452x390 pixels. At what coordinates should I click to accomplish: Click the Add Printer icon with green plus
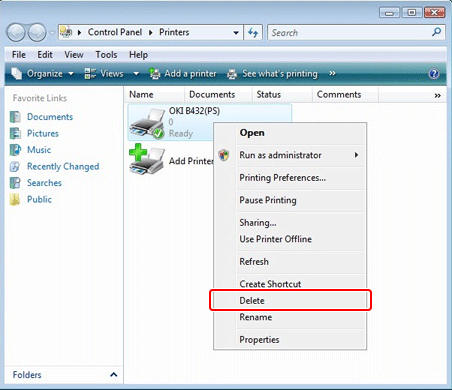click(x=147, y=159)
